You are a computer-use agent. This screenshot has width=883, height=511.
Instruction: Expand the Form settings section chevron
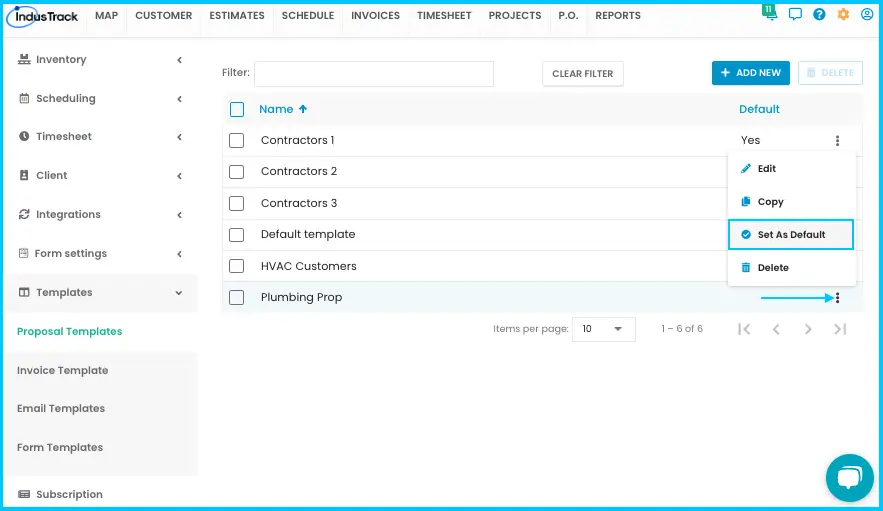click(x=180, y=254)
